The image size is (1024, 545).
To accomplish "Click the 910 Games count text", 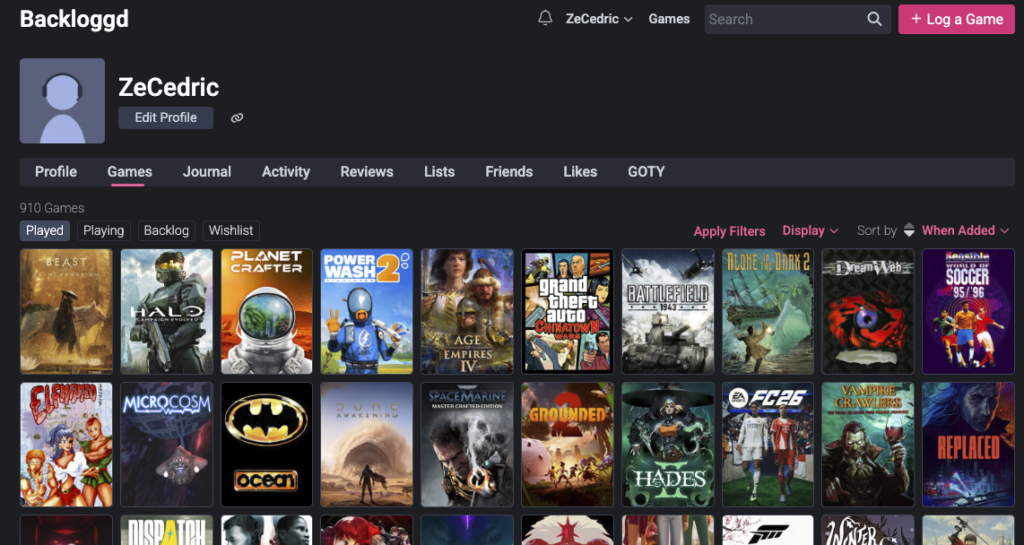I will (x=52, y=208).
